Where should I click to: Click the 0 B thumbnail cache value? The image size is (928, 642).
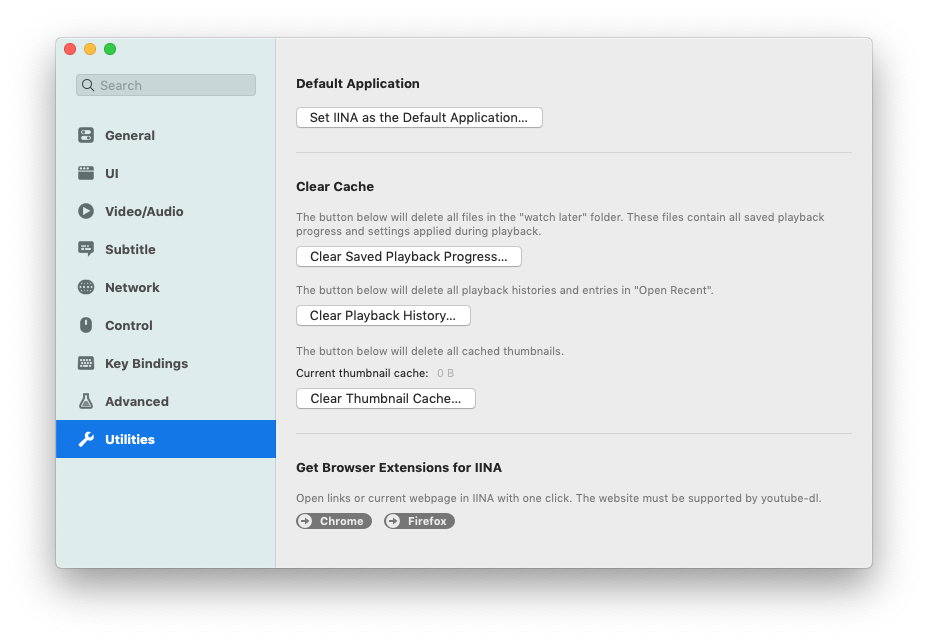click(445, 373)
